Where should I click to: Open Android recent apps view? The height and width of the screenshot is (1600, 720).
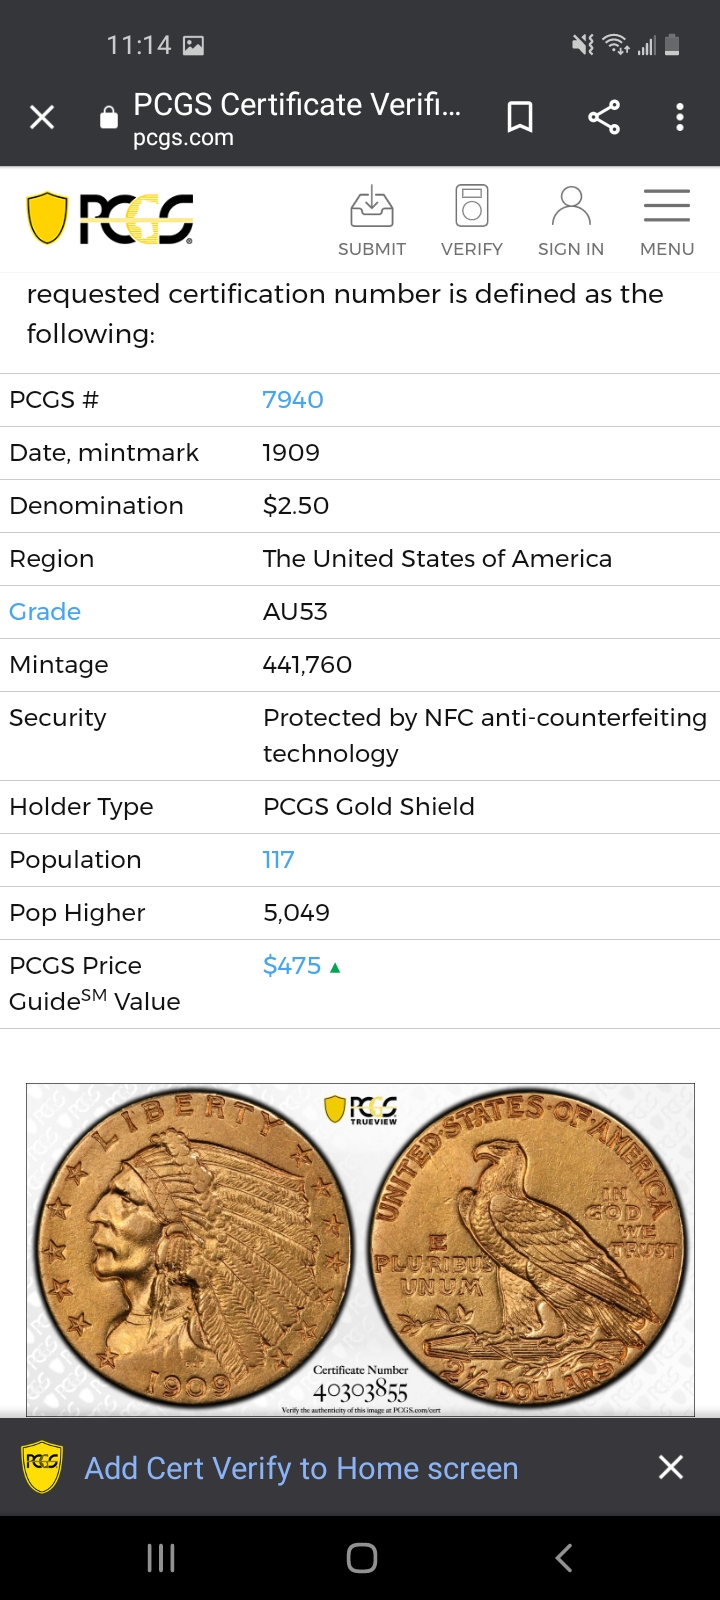pyautogui.click(x=161, y=1558)
